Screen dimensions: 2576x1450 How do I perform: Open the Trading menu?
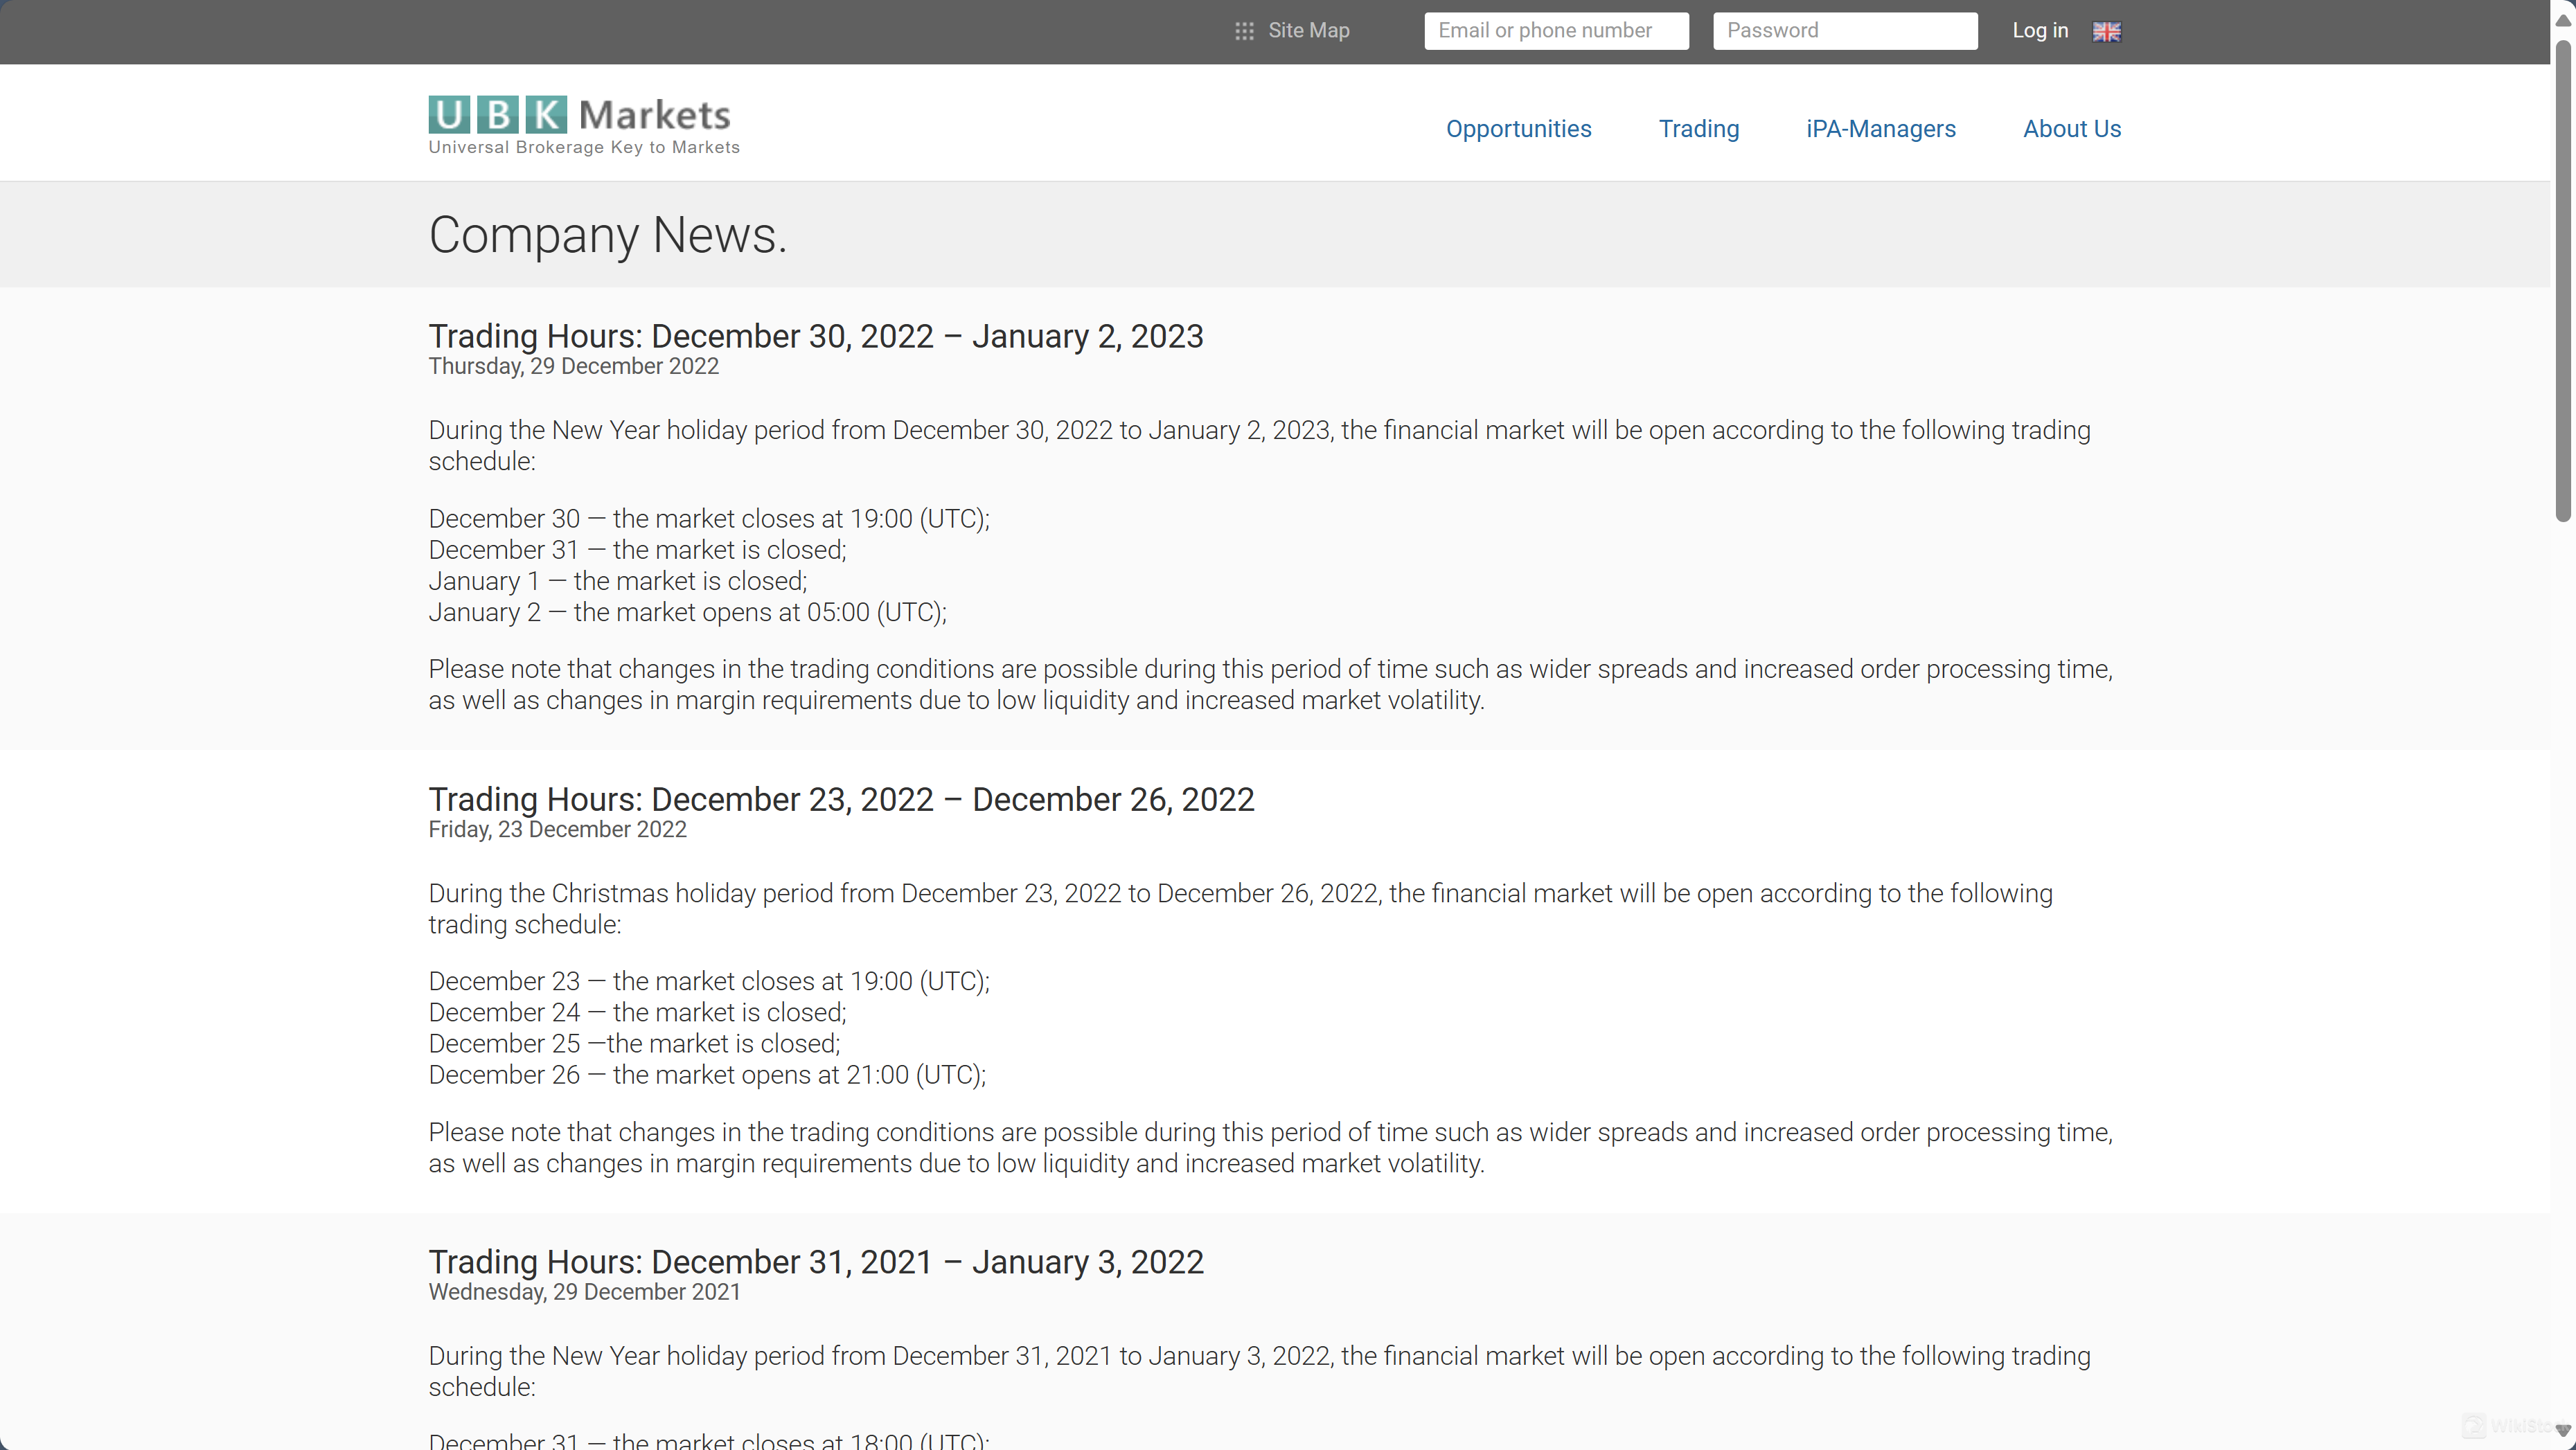(x=1698, y=129)
